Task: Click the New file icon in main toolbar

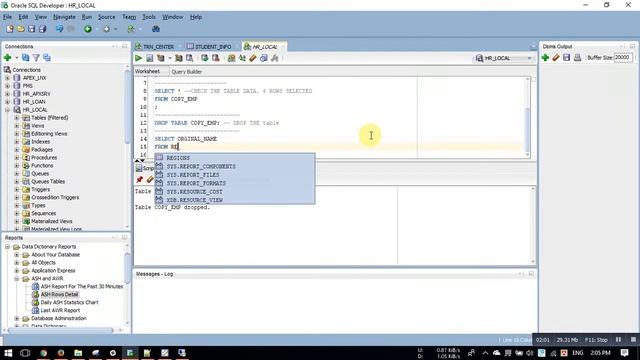Action: (x=10, y=29)
